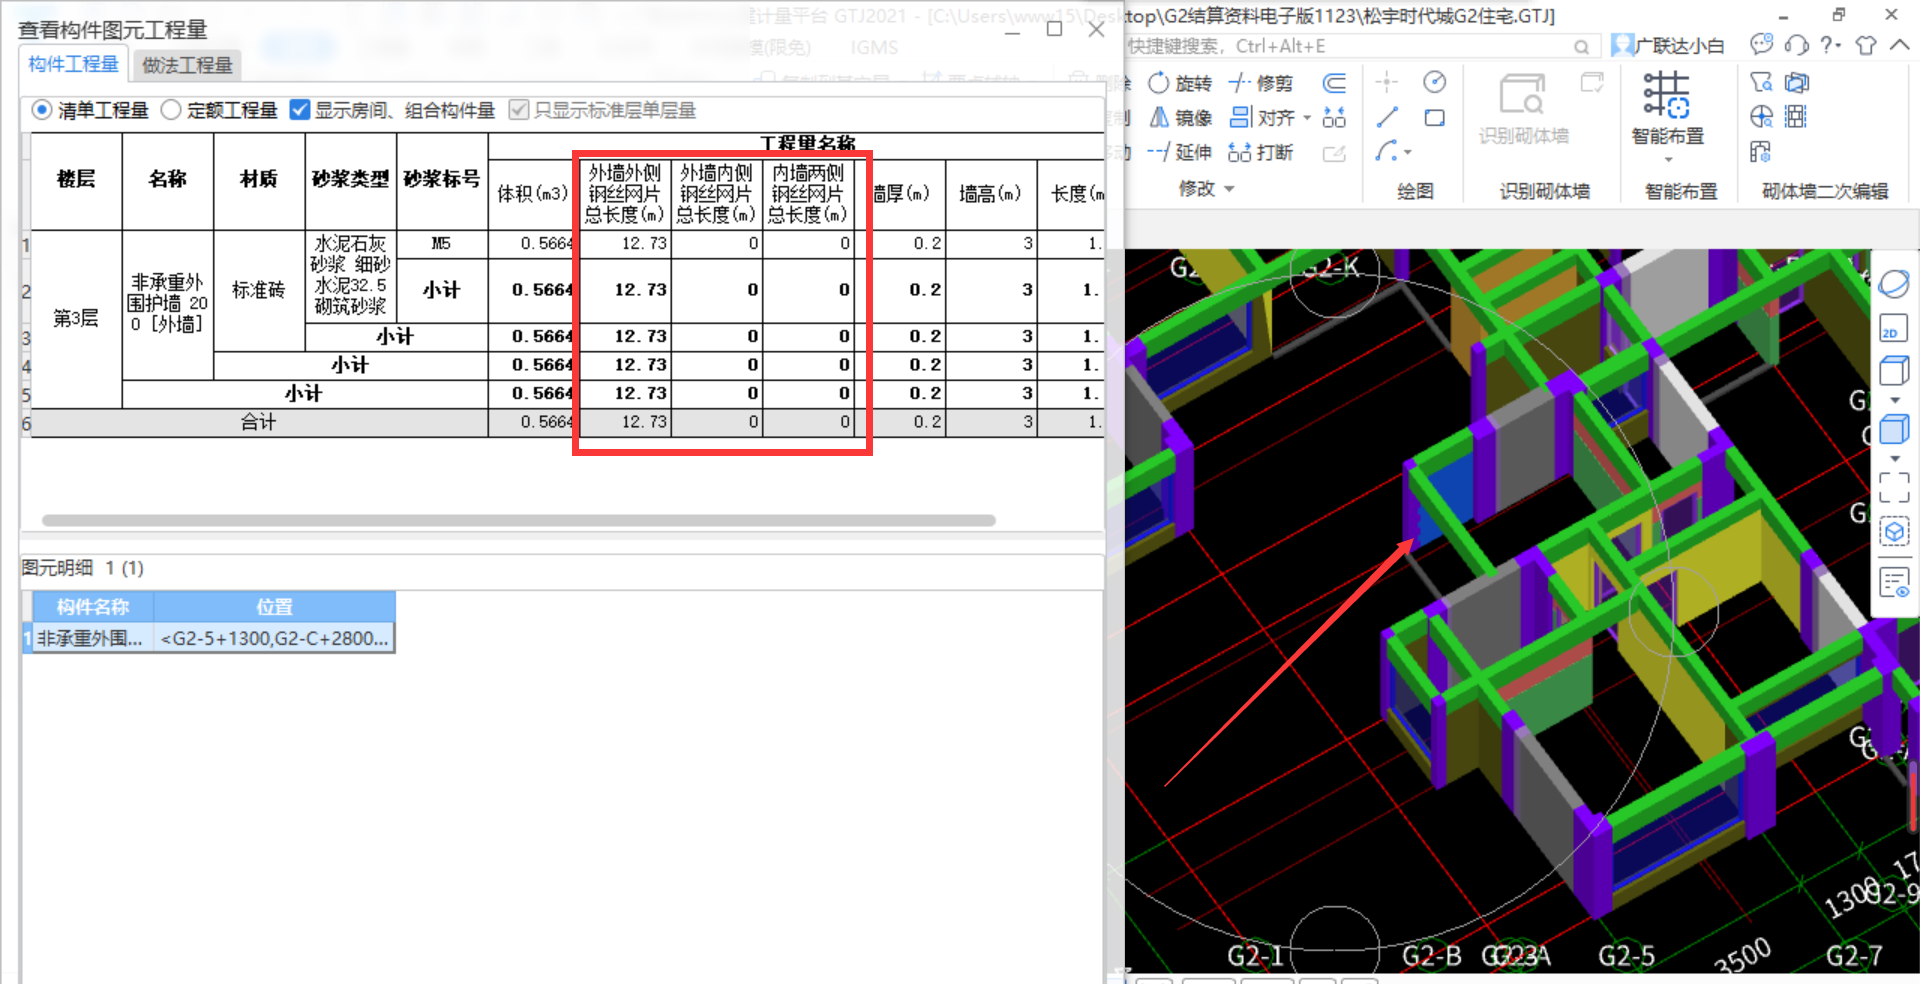Click the overlapping boxes icon in 砌体墙二次编辑
The image size is (1920, 984).
(x=1797, y=82)
